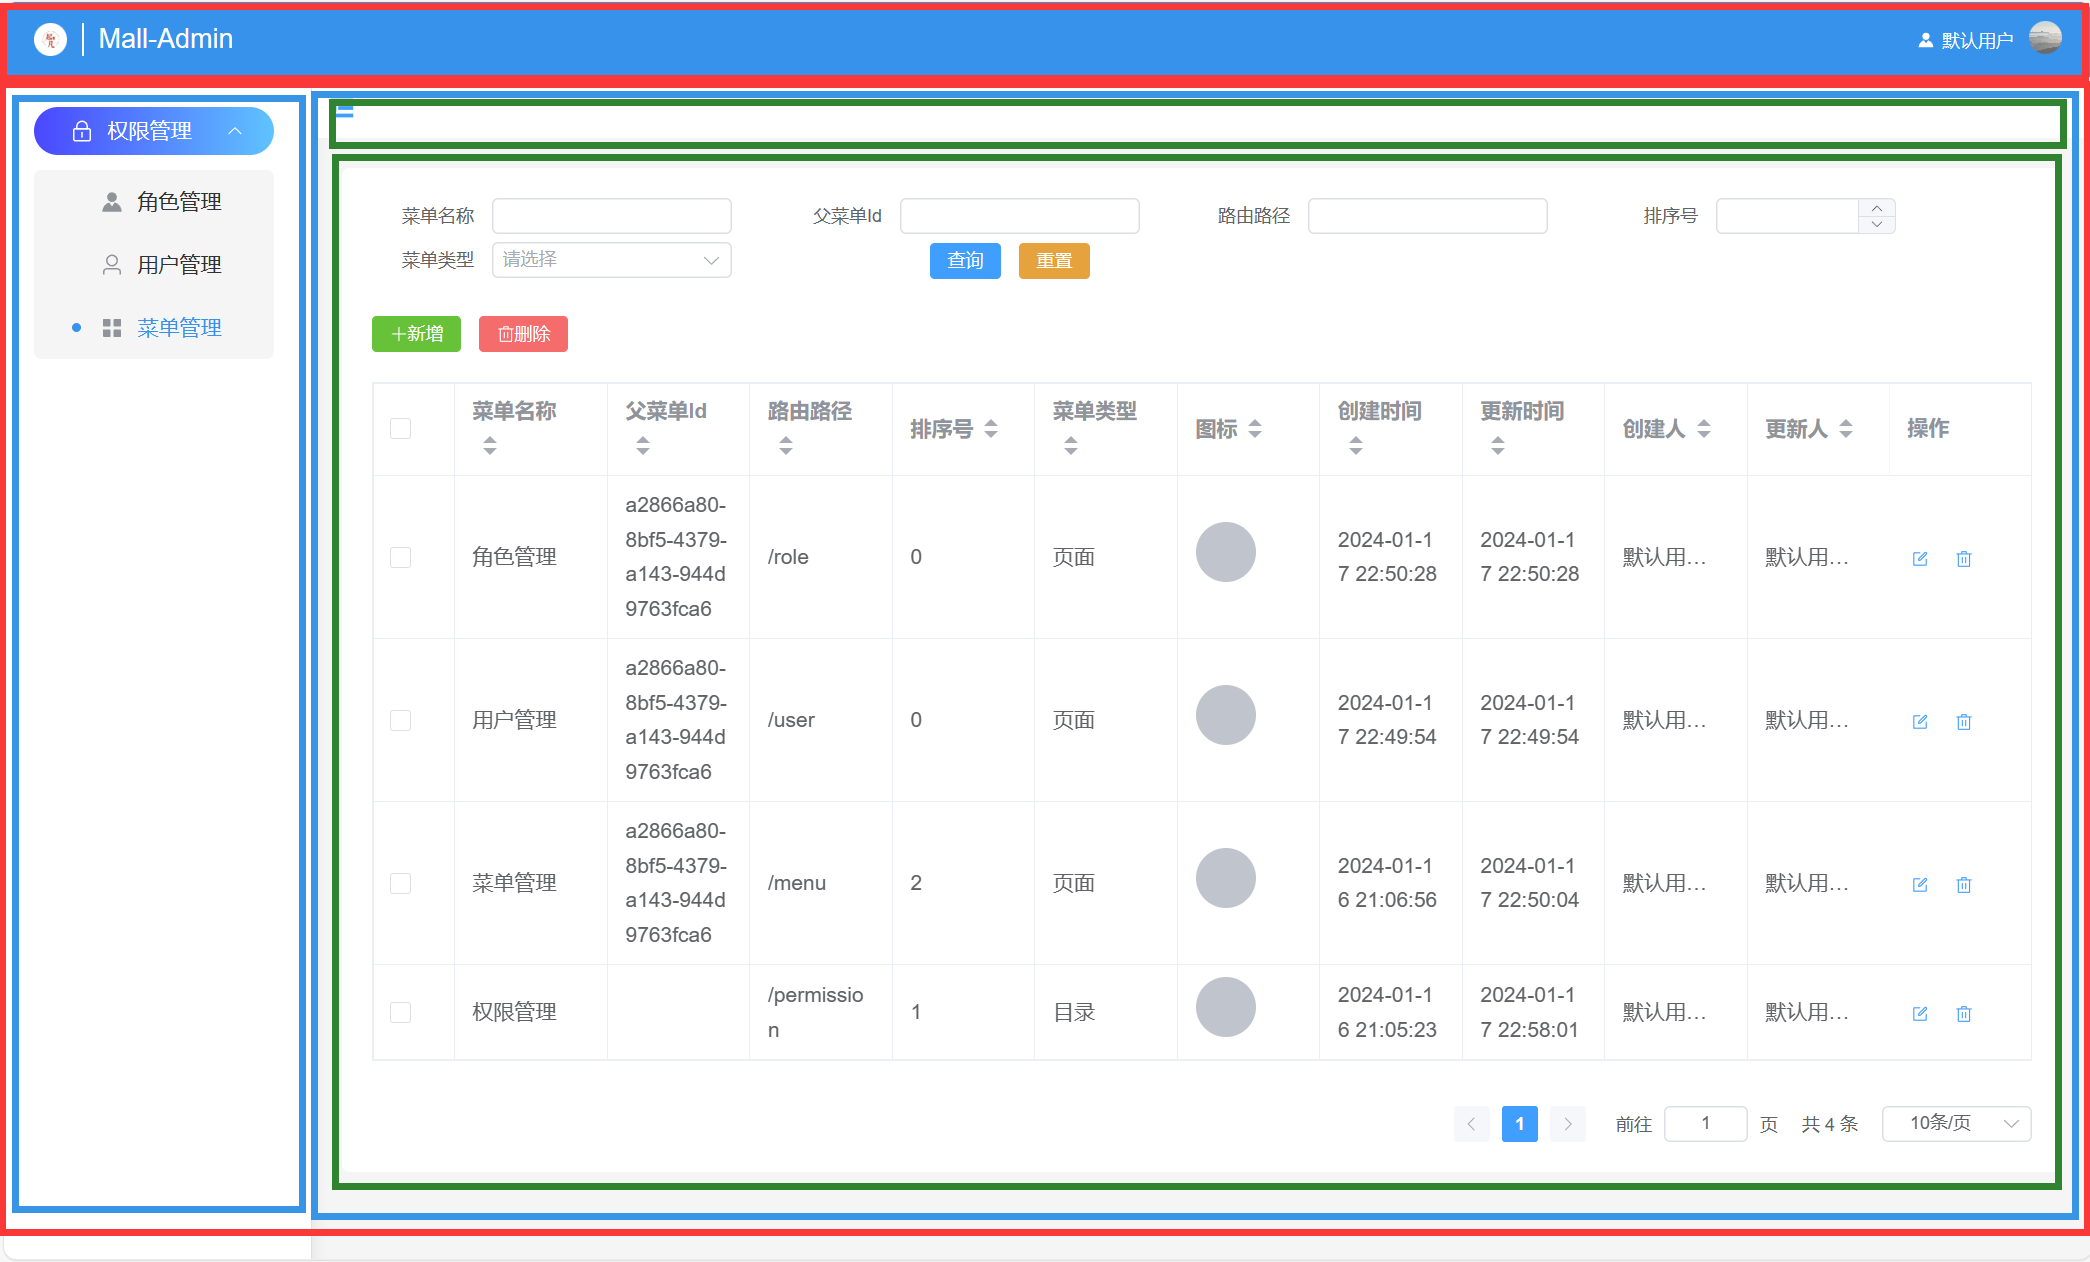2090x1262 pixels.
Task: Toggle the select-all header checkbox
Action: pyautogui.click(x=400, y=429)
